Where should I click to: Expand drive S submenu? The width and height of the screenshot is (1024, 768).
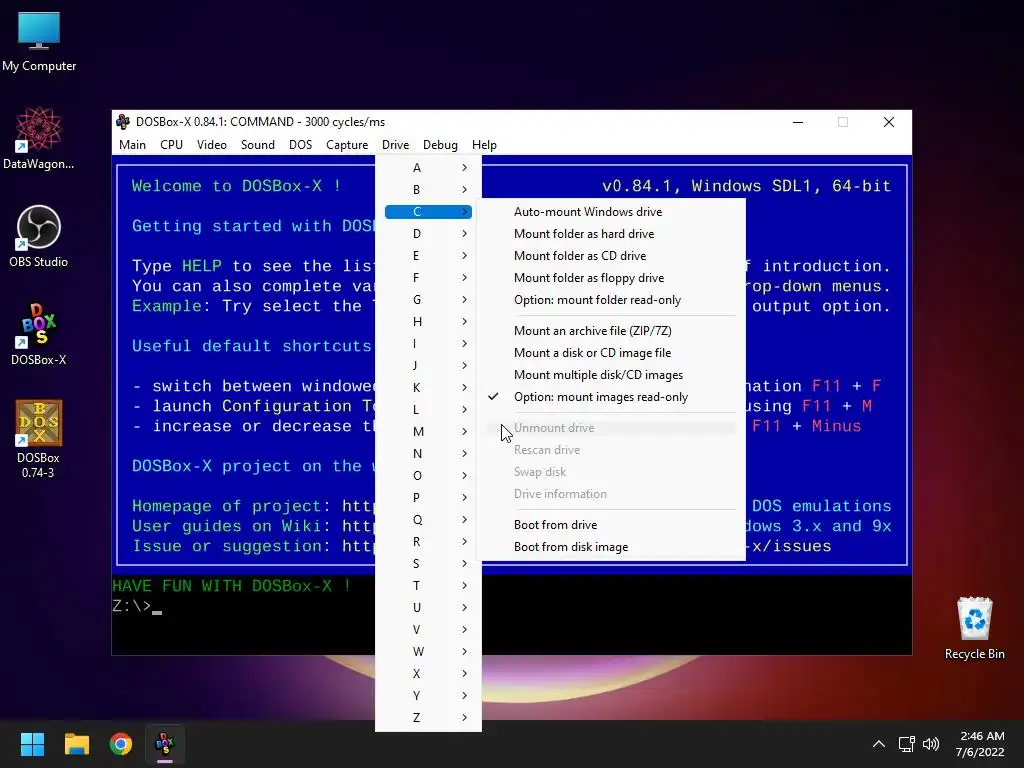pos(428,564)
